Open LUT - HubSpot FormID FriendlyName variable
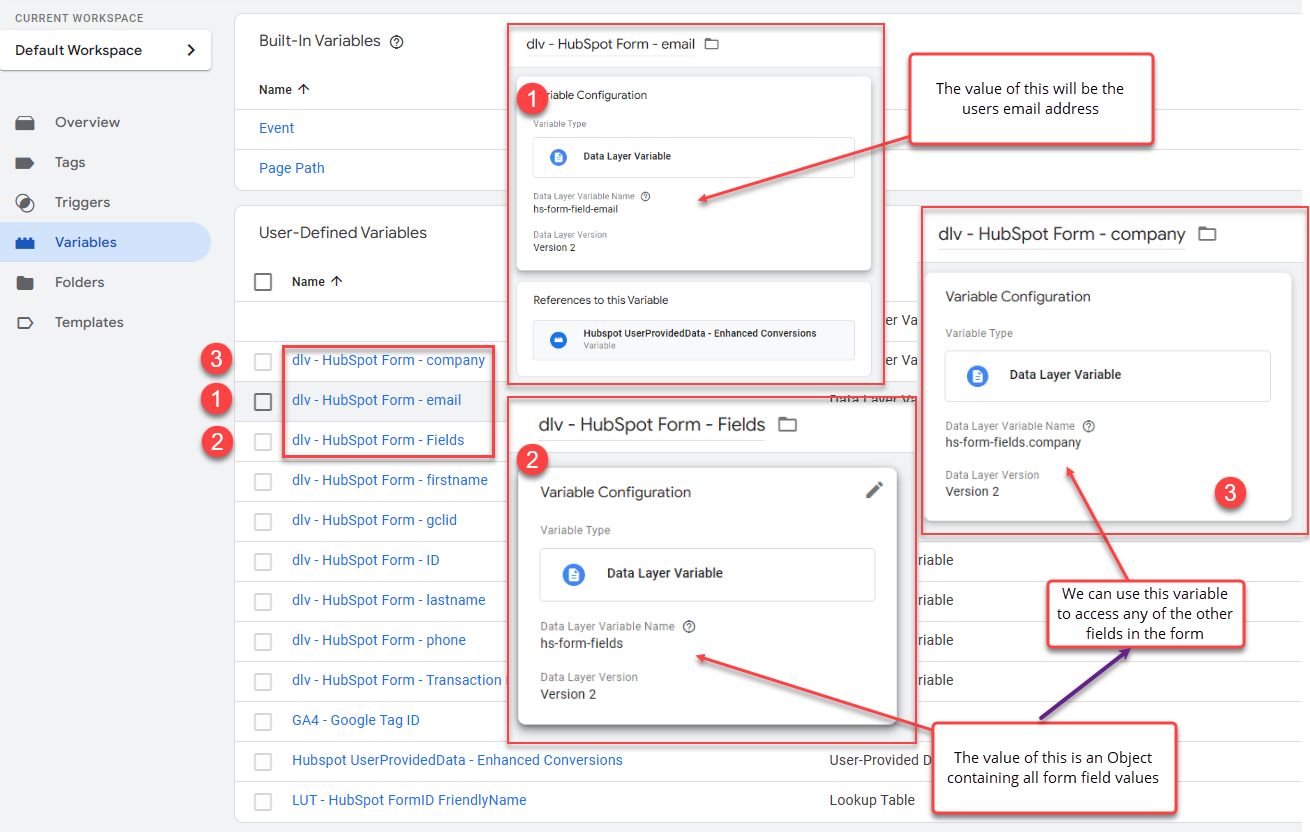Screen dimensions: 1310x832 409,800
